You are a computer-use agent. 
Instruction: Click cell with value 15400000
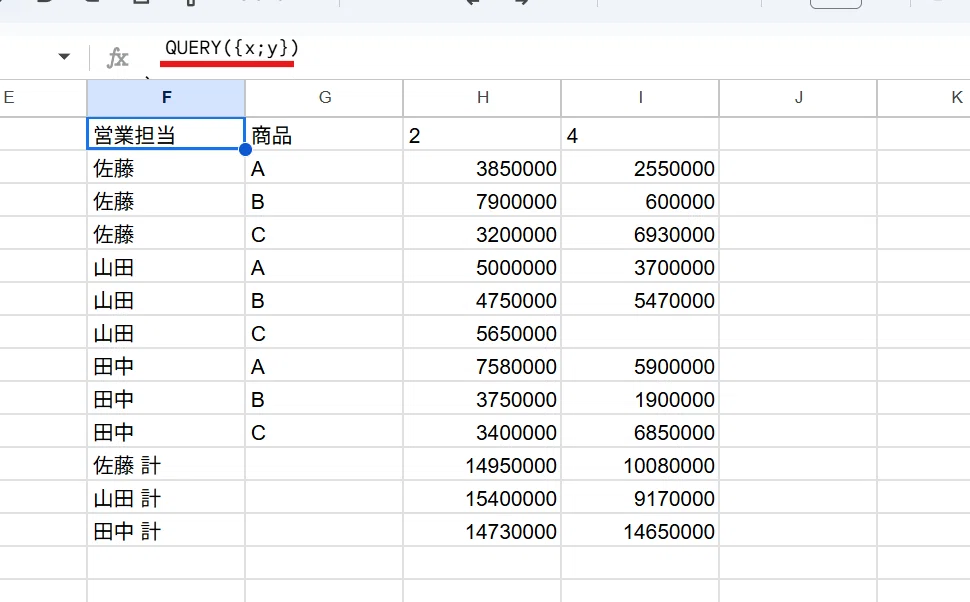click(x=483, y=498)
